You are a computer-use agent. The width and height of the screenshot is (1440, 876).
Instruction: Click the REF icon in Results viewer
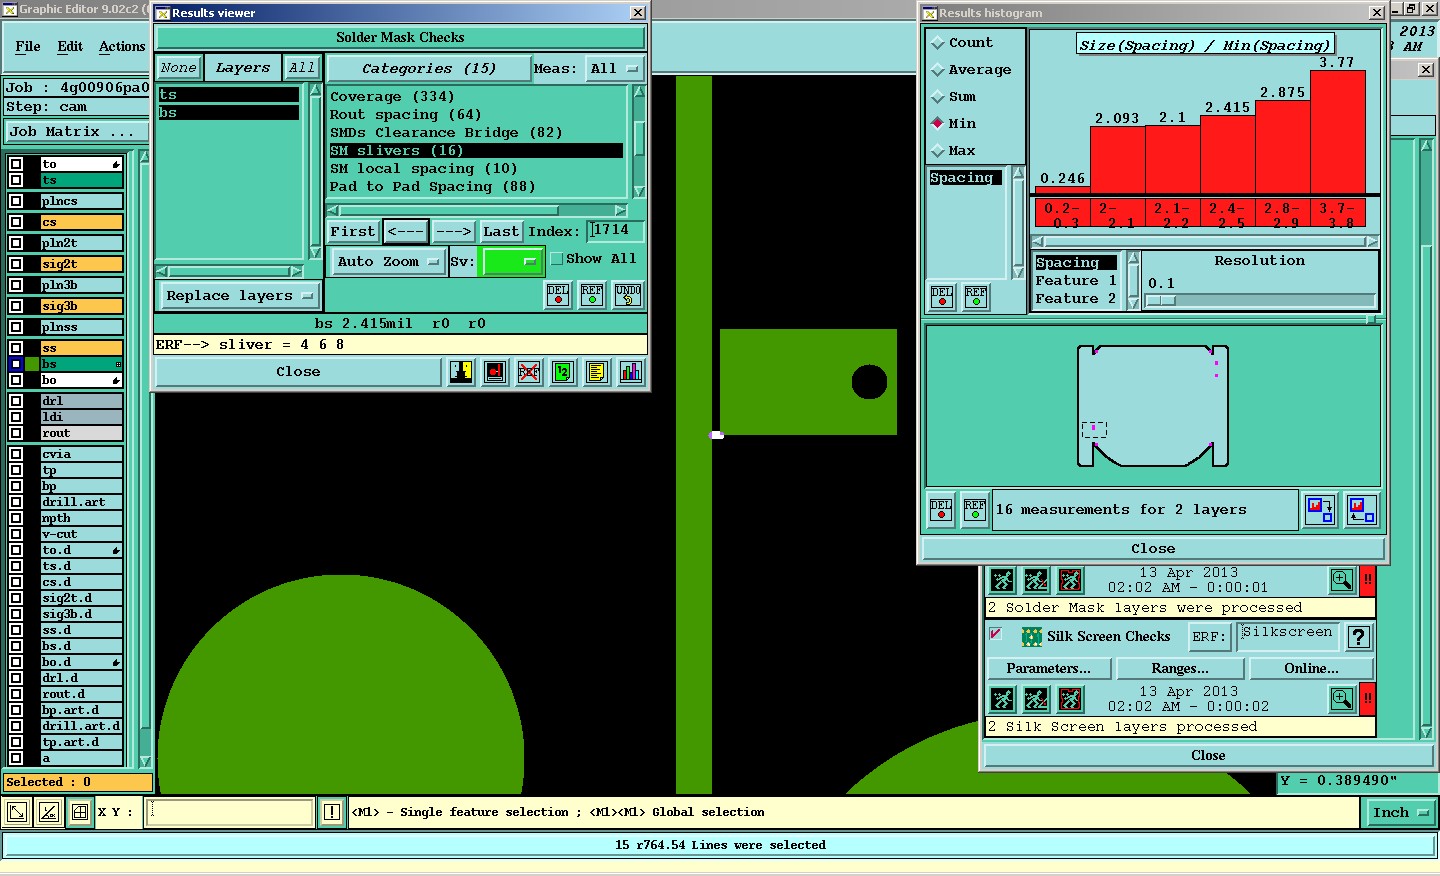592,294
